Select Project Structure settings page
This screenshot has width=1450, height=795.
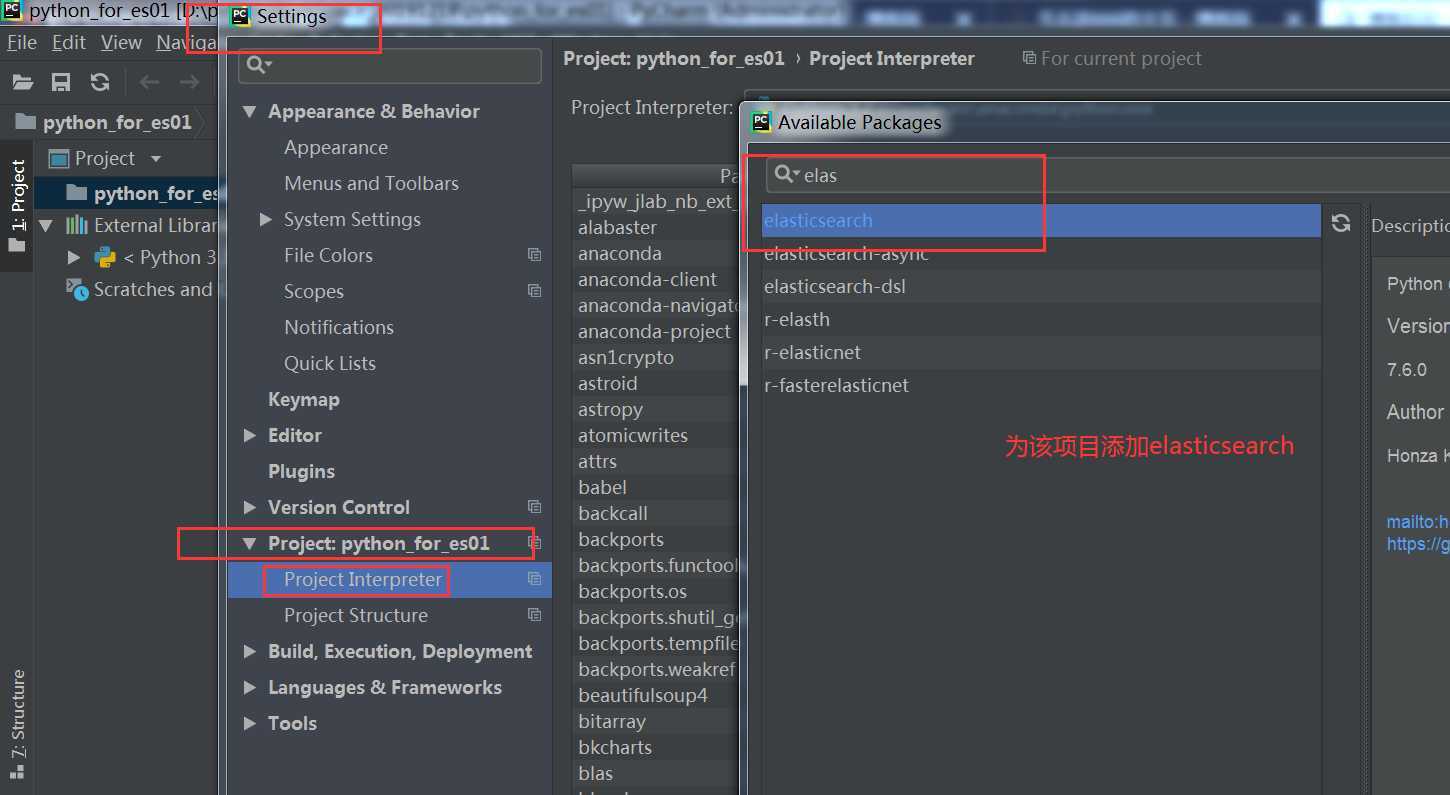point(356,615)
